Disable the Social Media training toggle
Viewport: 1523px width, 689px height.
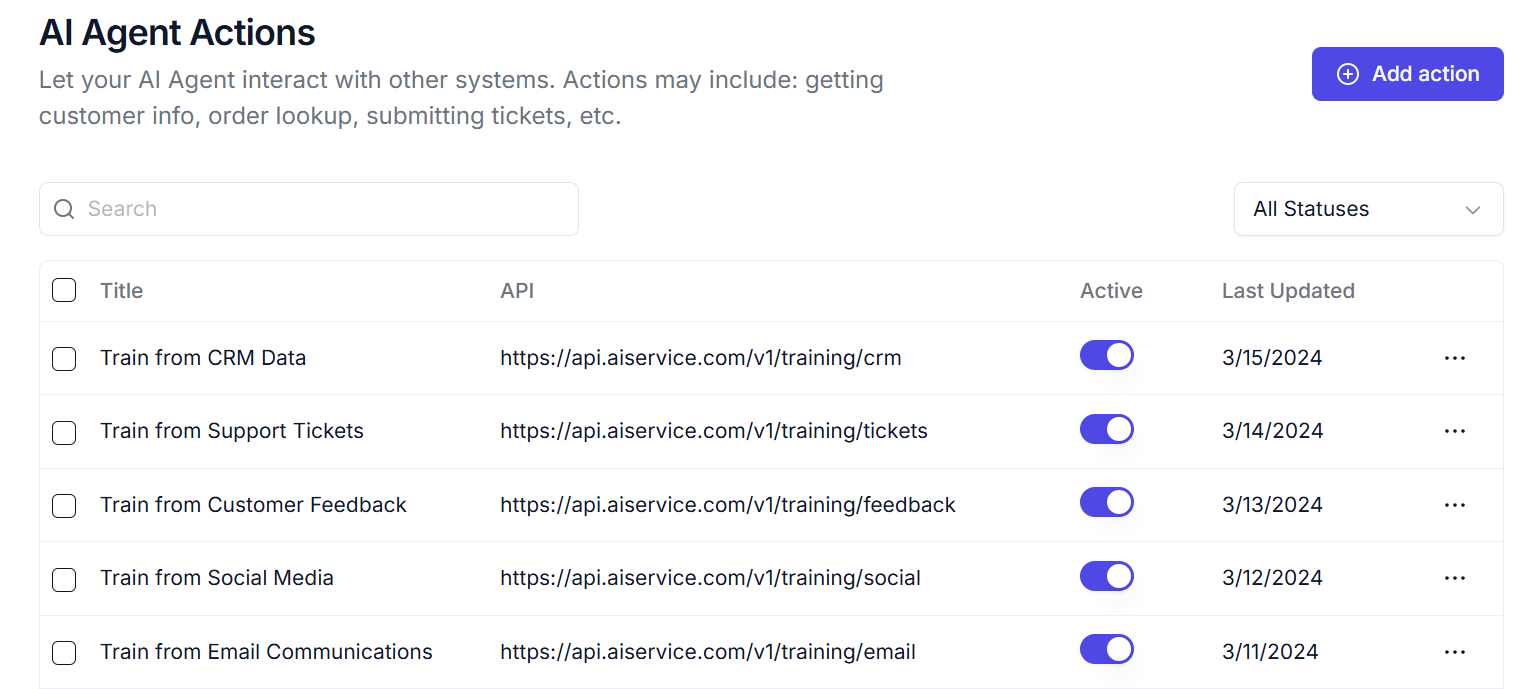pyautogui.click(x=1106, y=575)
